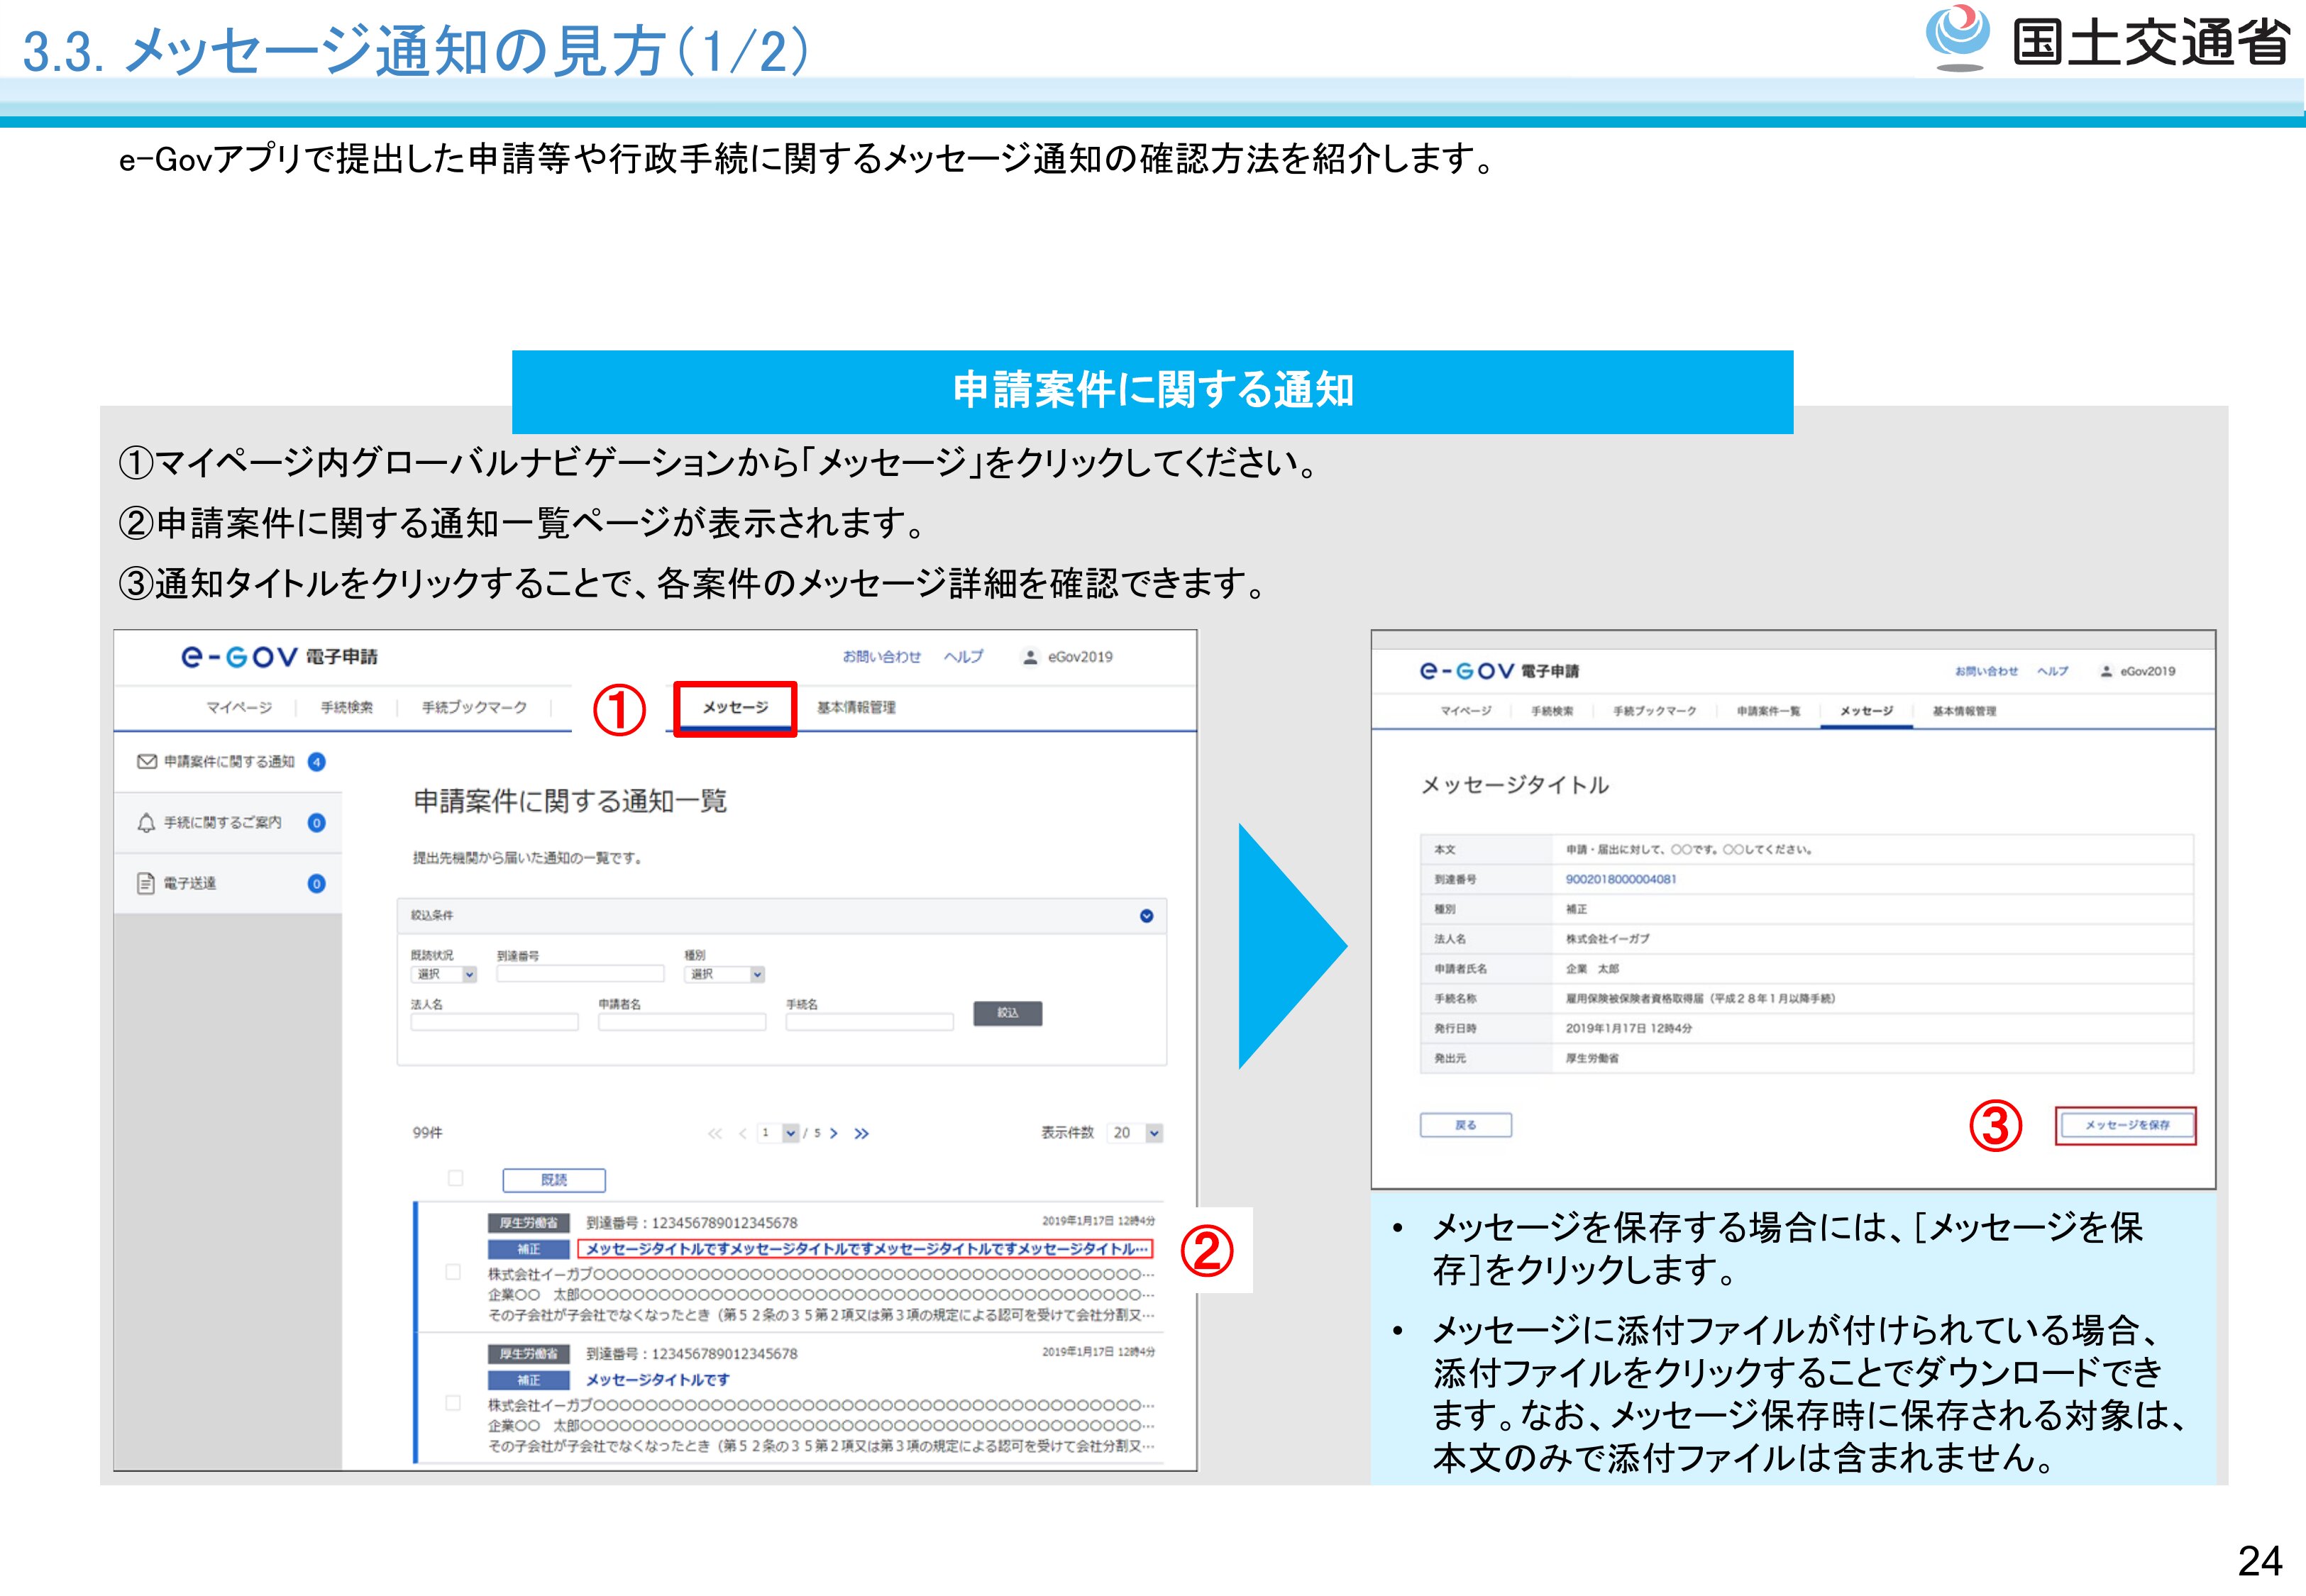Click the e-GOV logo in left screenshot

[239, 657]
